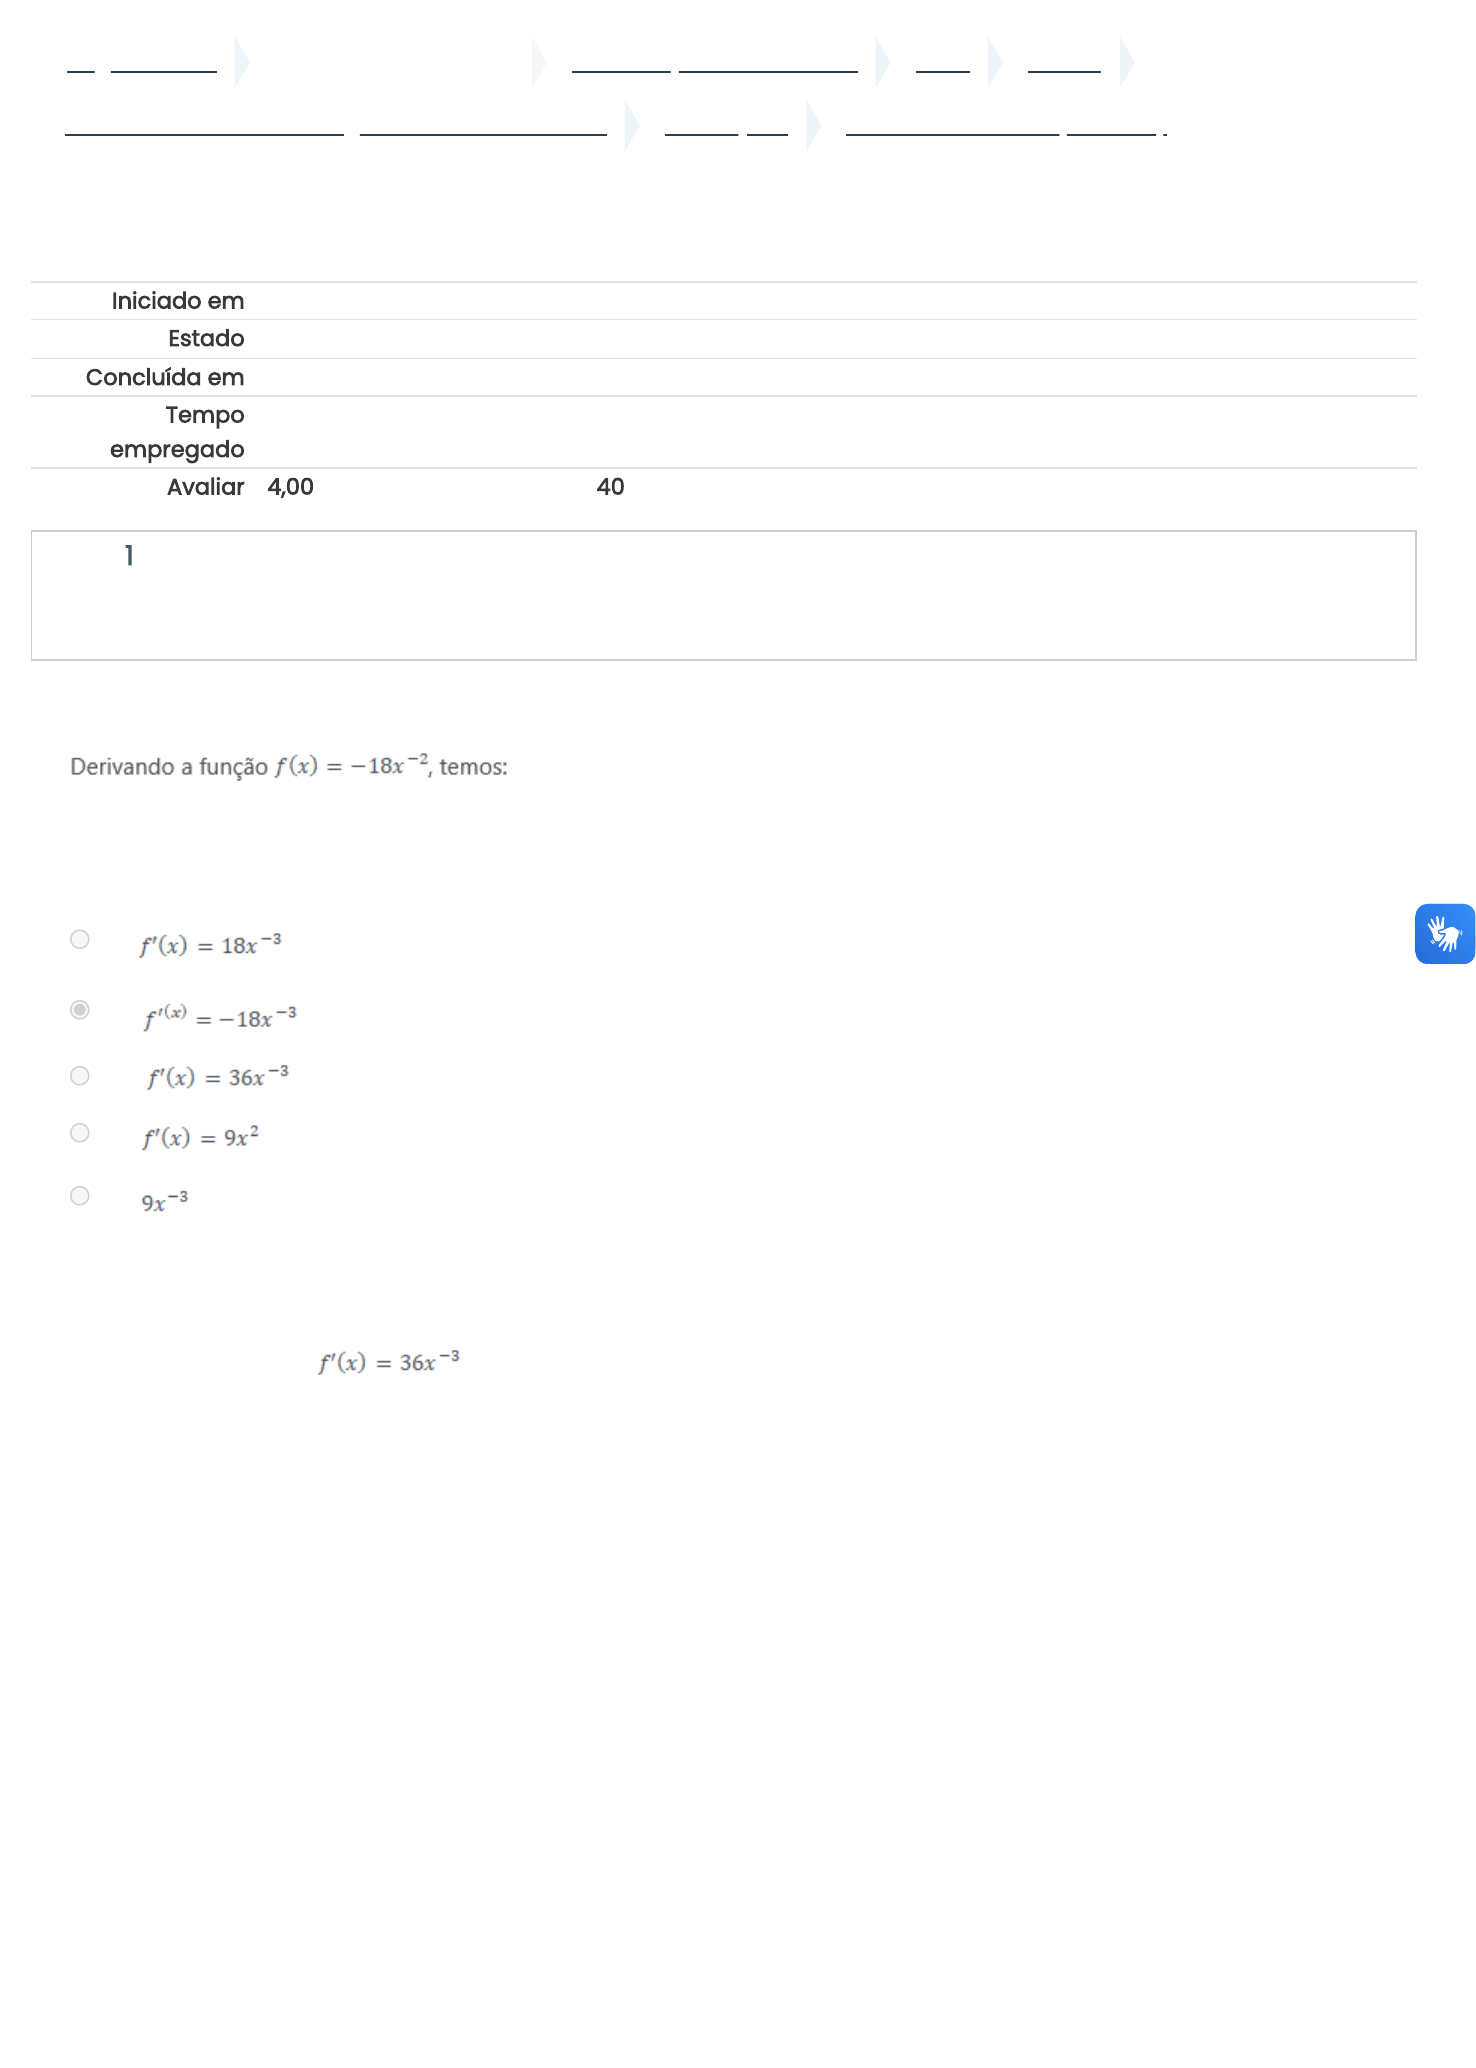Choose the radio option f'(x) = 36x⁻³

[80, 1076]
